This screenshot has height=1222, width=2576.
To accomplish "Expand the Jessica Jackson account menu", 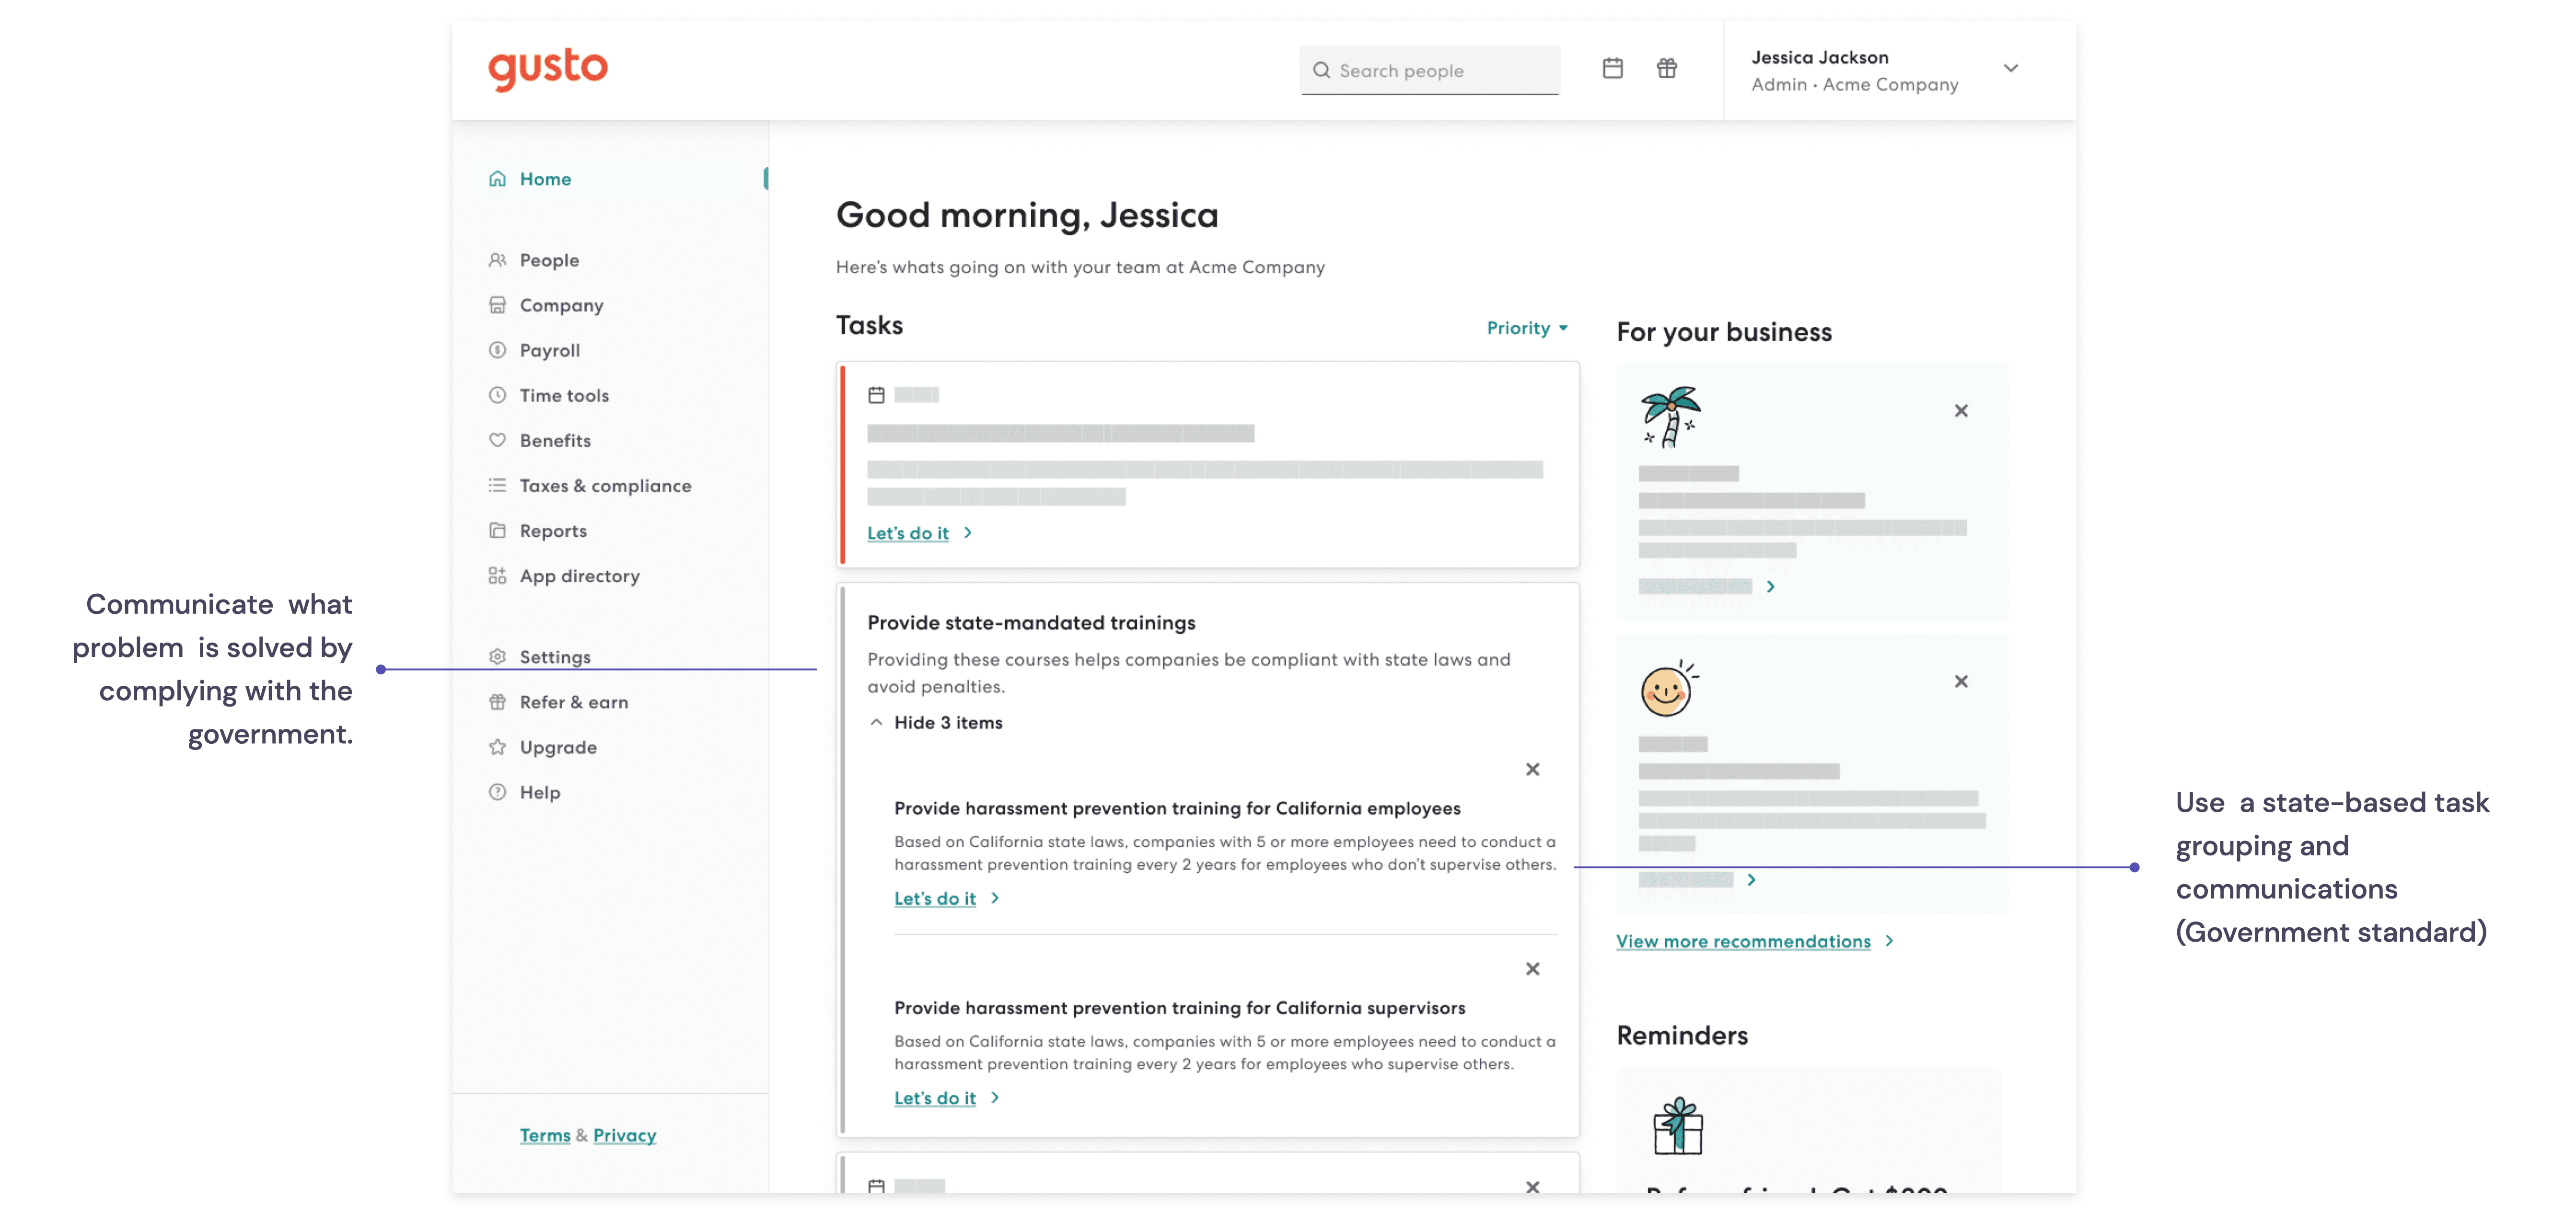I will pyautogui.click(x=2010, y=68).
